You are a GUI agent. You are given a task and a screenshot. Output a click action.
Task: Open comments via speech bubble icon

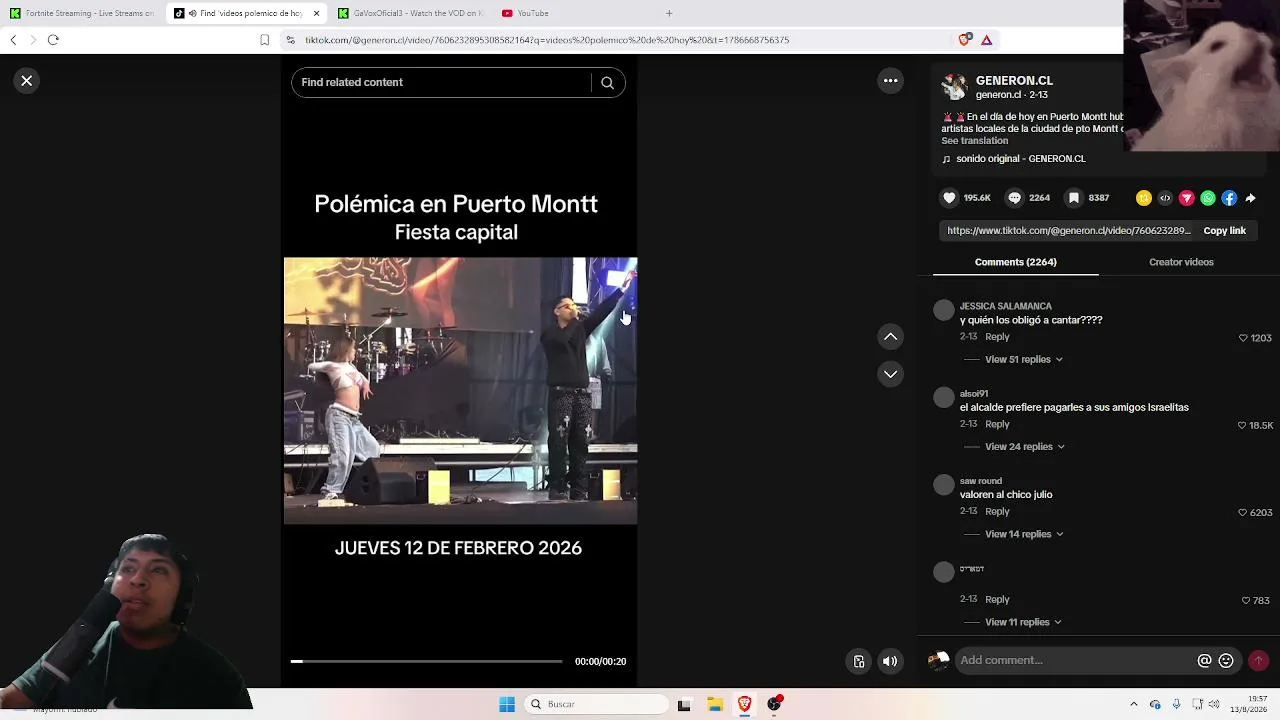point(1015,198)
